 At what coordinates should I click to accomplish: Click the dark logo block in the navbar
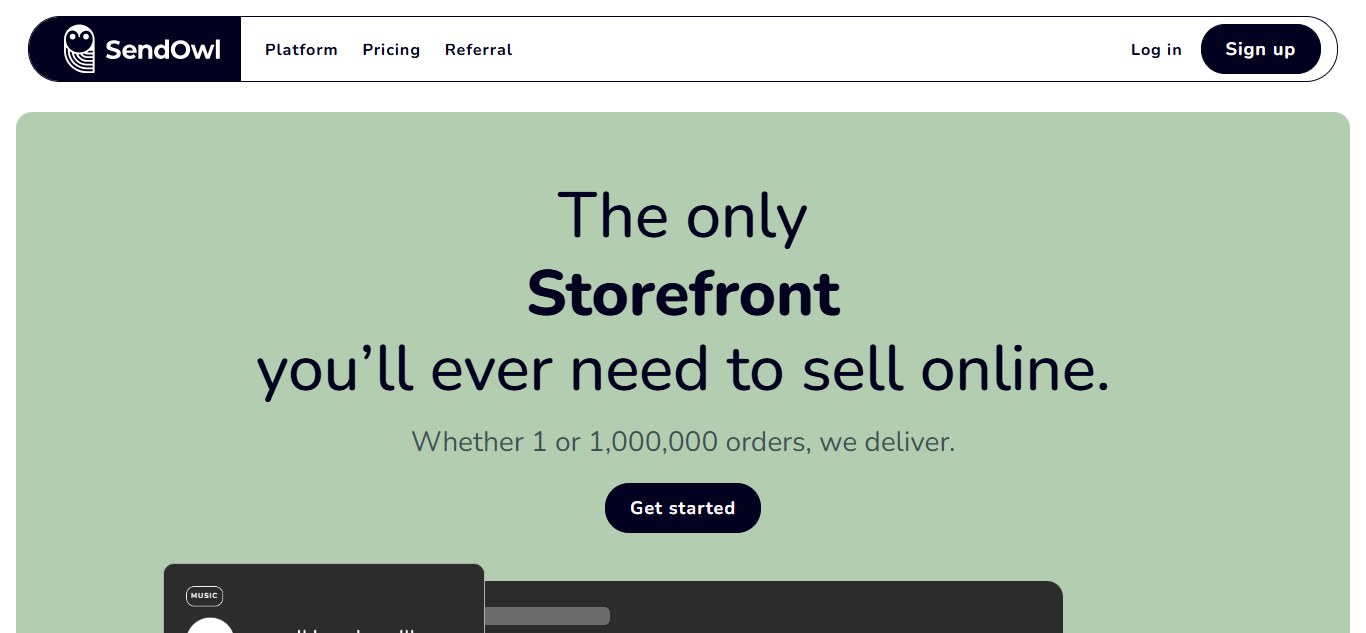click(x=135, y=49)
